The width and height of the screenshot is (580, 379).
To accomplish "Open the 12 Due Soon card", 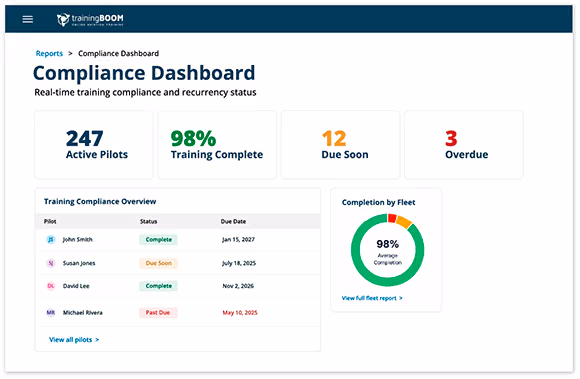I will (340, 145).
